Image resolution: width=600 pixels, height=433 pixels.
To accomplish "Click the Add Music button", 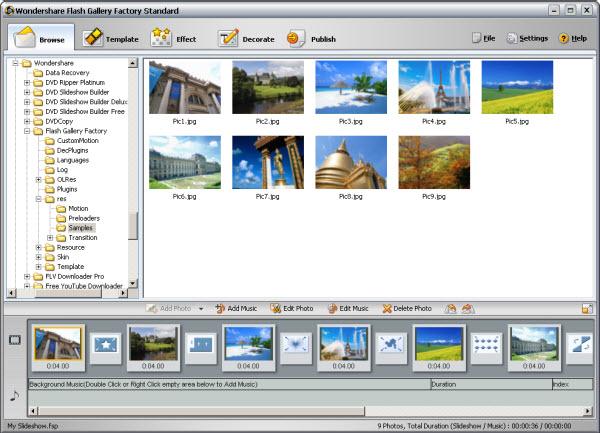I will tap(236, 308).
